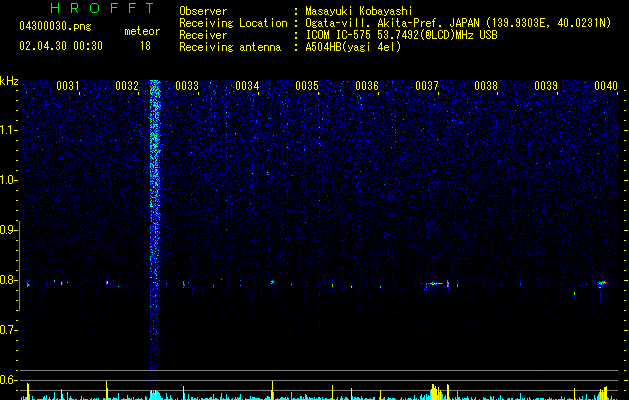The image size is (629, 400).
Task: Click the Observer label
Action: [x=203, y=11]
